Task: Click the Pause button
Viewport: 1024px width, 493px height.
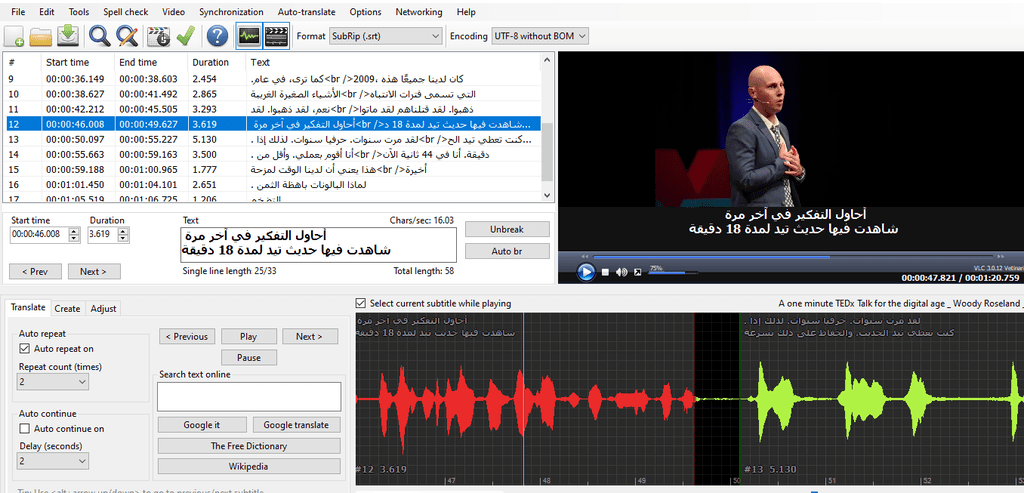Action: pyautogui.click(x=249, y=358)
